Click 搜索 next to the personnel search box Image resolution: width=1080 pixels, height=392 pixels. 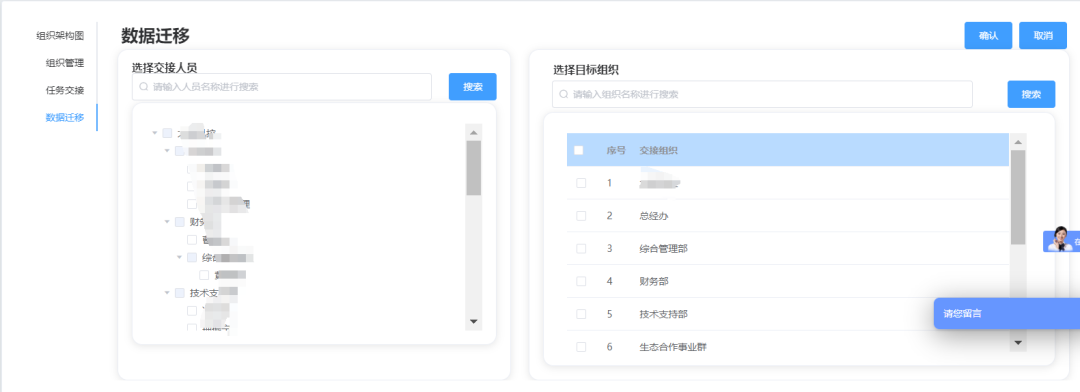[472, 87]
